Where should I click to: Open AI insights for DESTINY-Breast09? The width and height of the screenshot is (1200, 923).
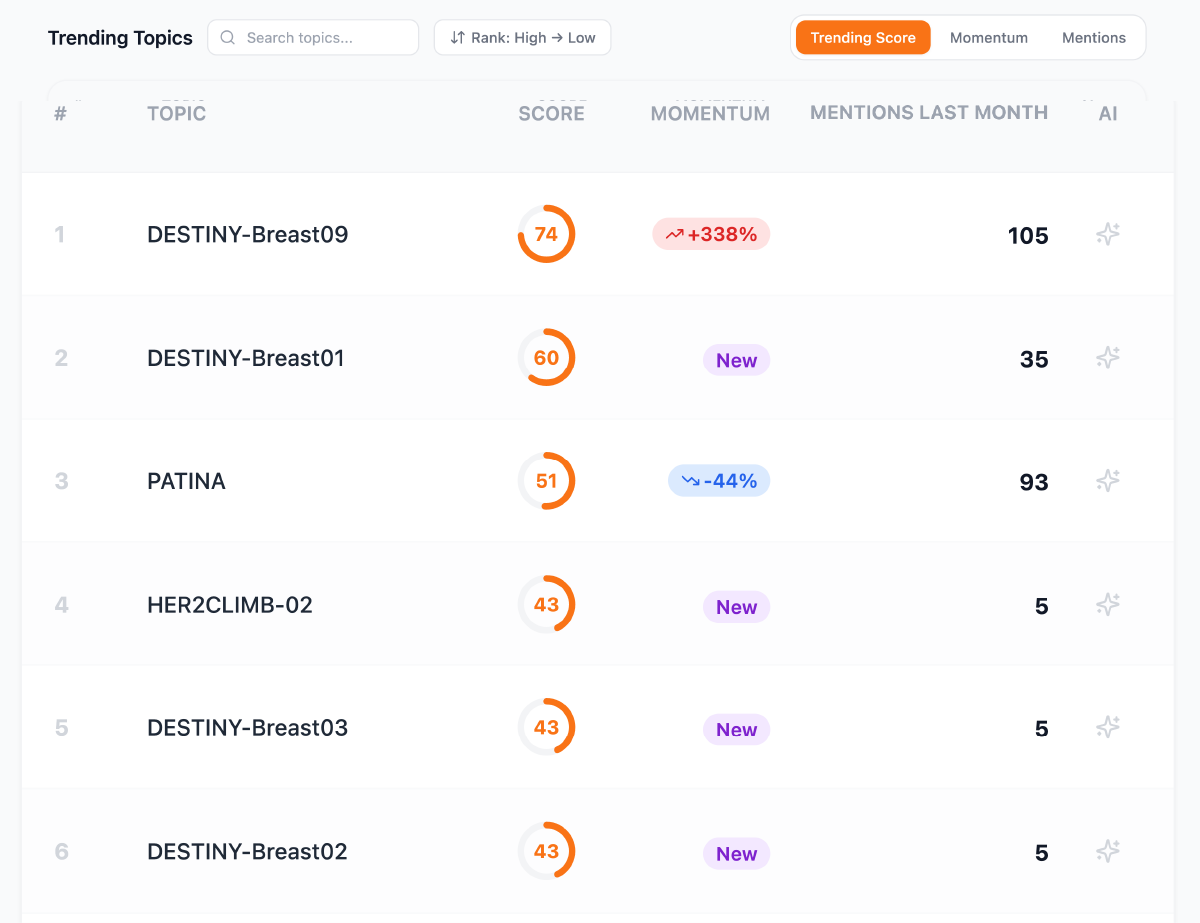click(1107, 234)
